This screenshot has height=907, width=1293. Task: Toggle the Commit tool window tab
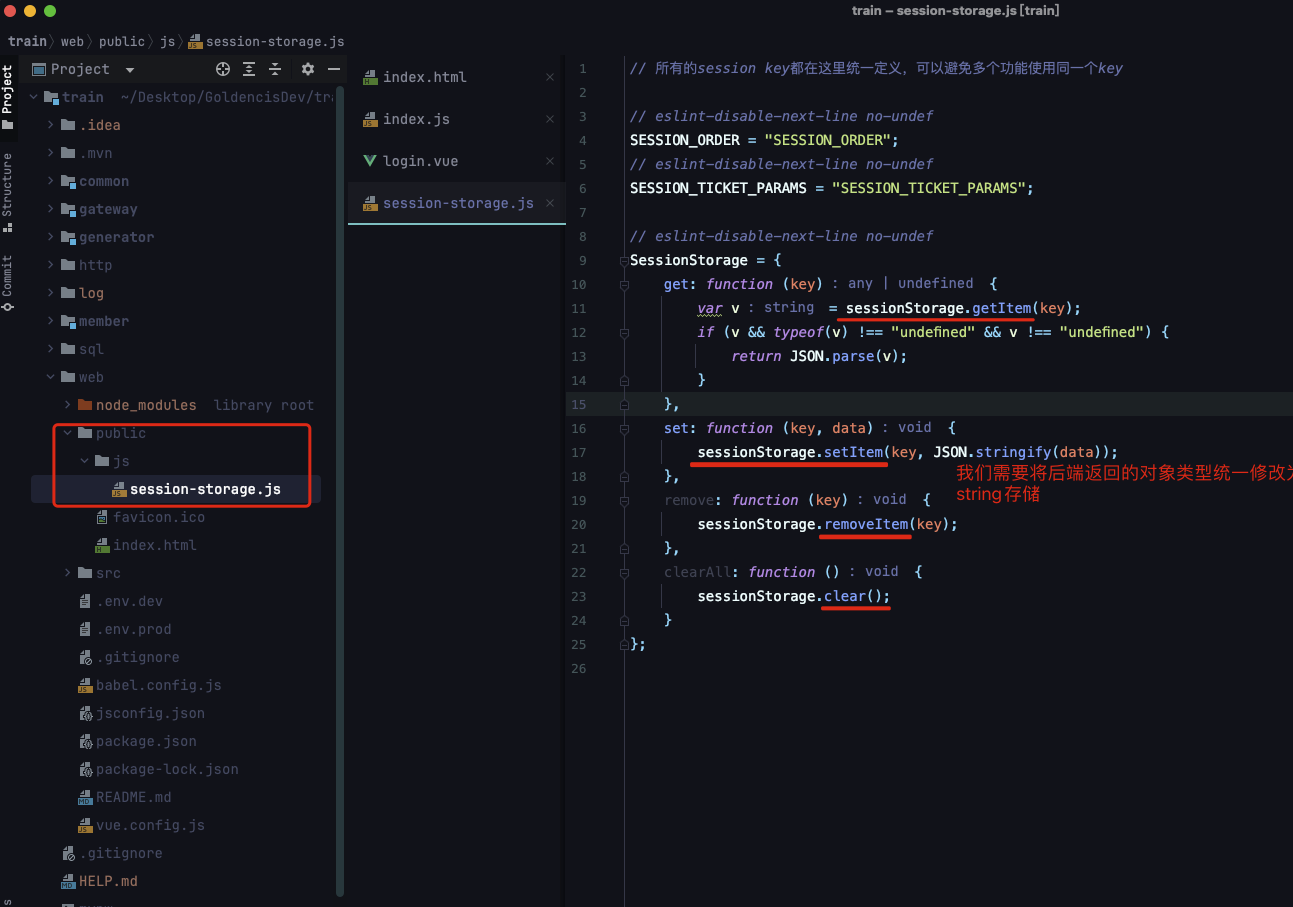8,282
